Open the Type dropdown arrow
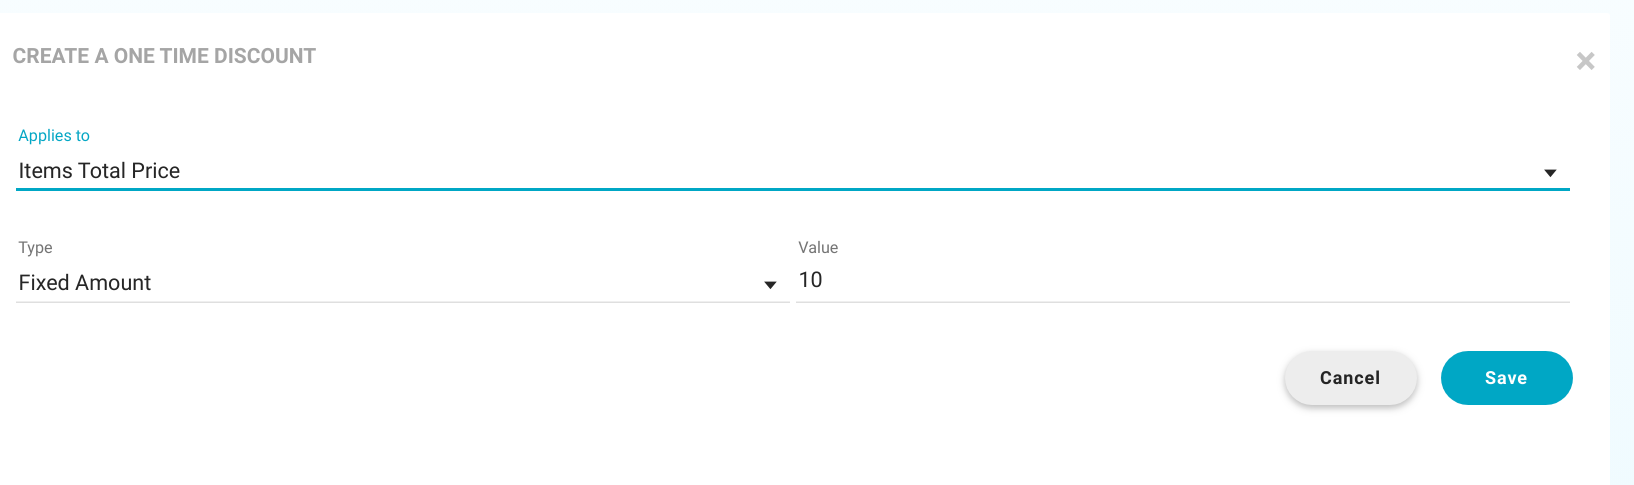Image resolution: width=1634 pixels, height=485 pixels. [x=770, y=285]
